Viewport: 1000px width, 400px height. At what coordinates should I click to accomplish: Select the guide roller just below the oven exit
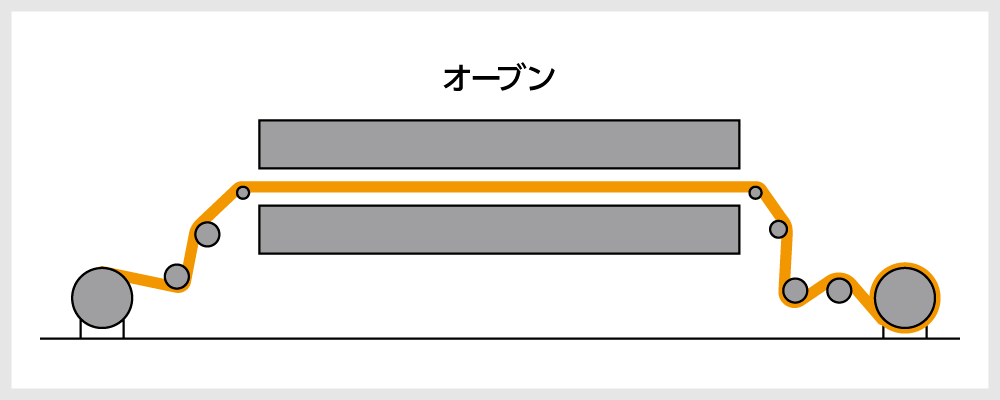[778, 229]
